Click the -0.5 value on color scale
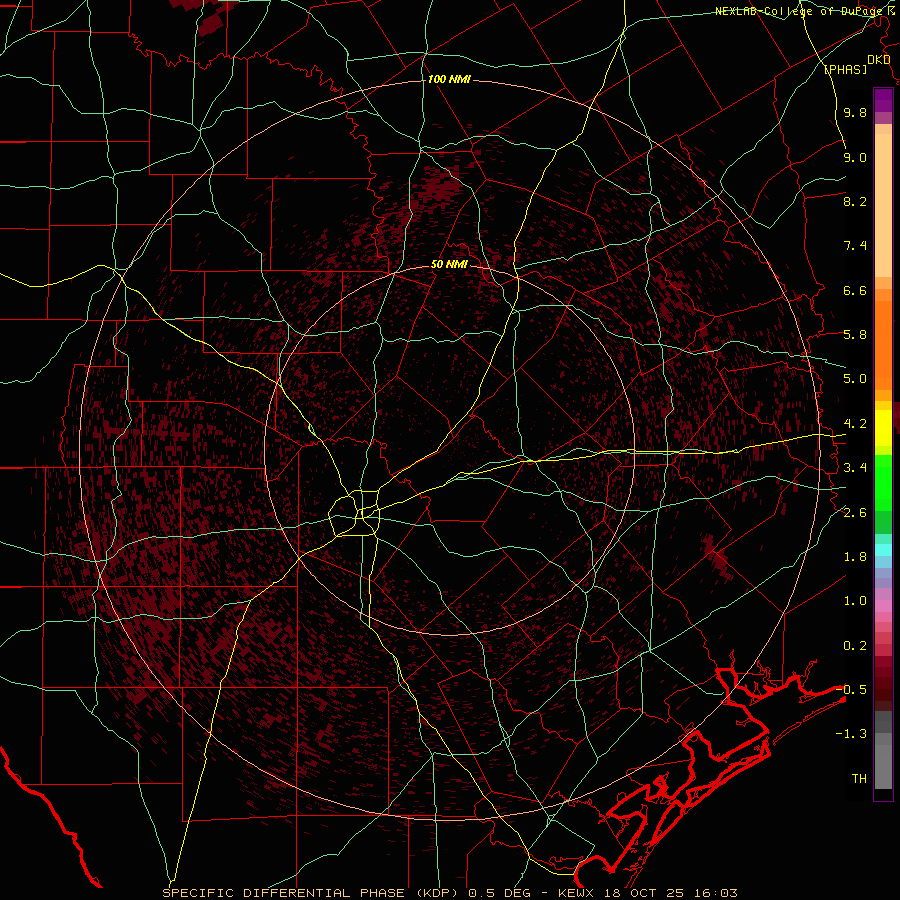The image size is (900, 900). (x=851, y=689)
